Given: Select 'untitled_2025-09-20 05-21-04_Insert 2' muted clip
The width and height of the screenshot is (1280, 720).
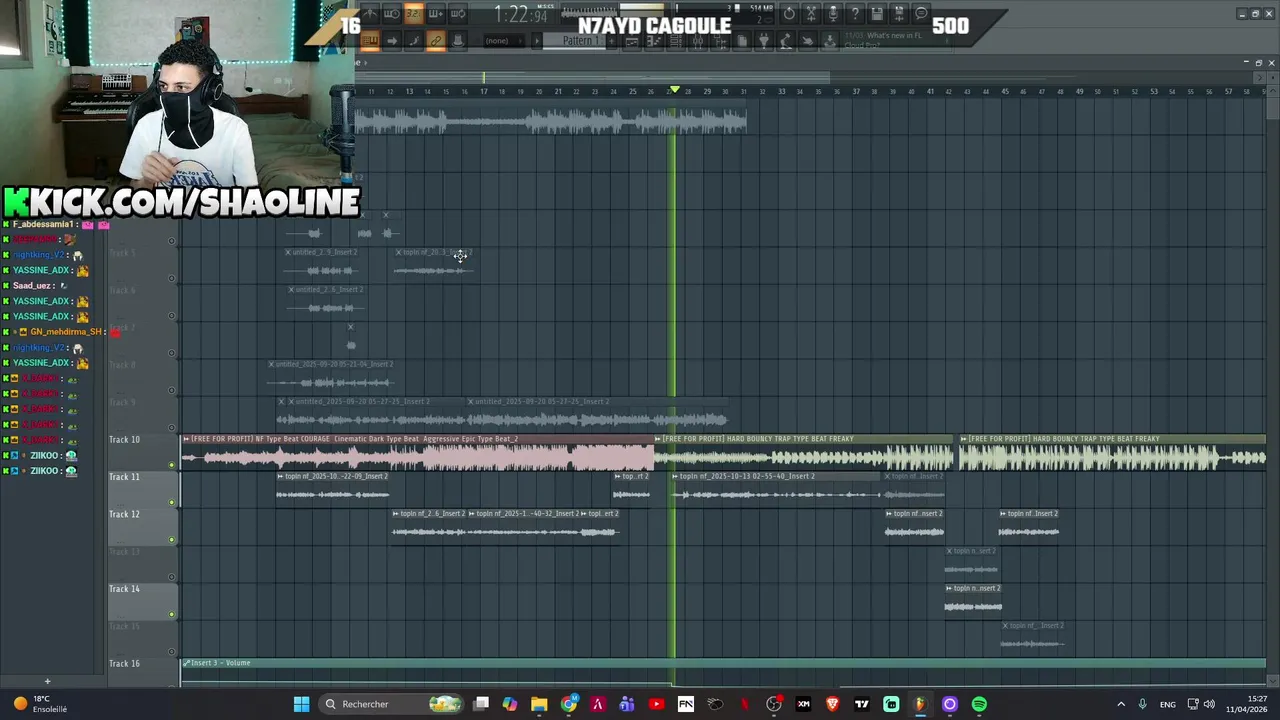Looking at the screenshot, I should point(331,376).
